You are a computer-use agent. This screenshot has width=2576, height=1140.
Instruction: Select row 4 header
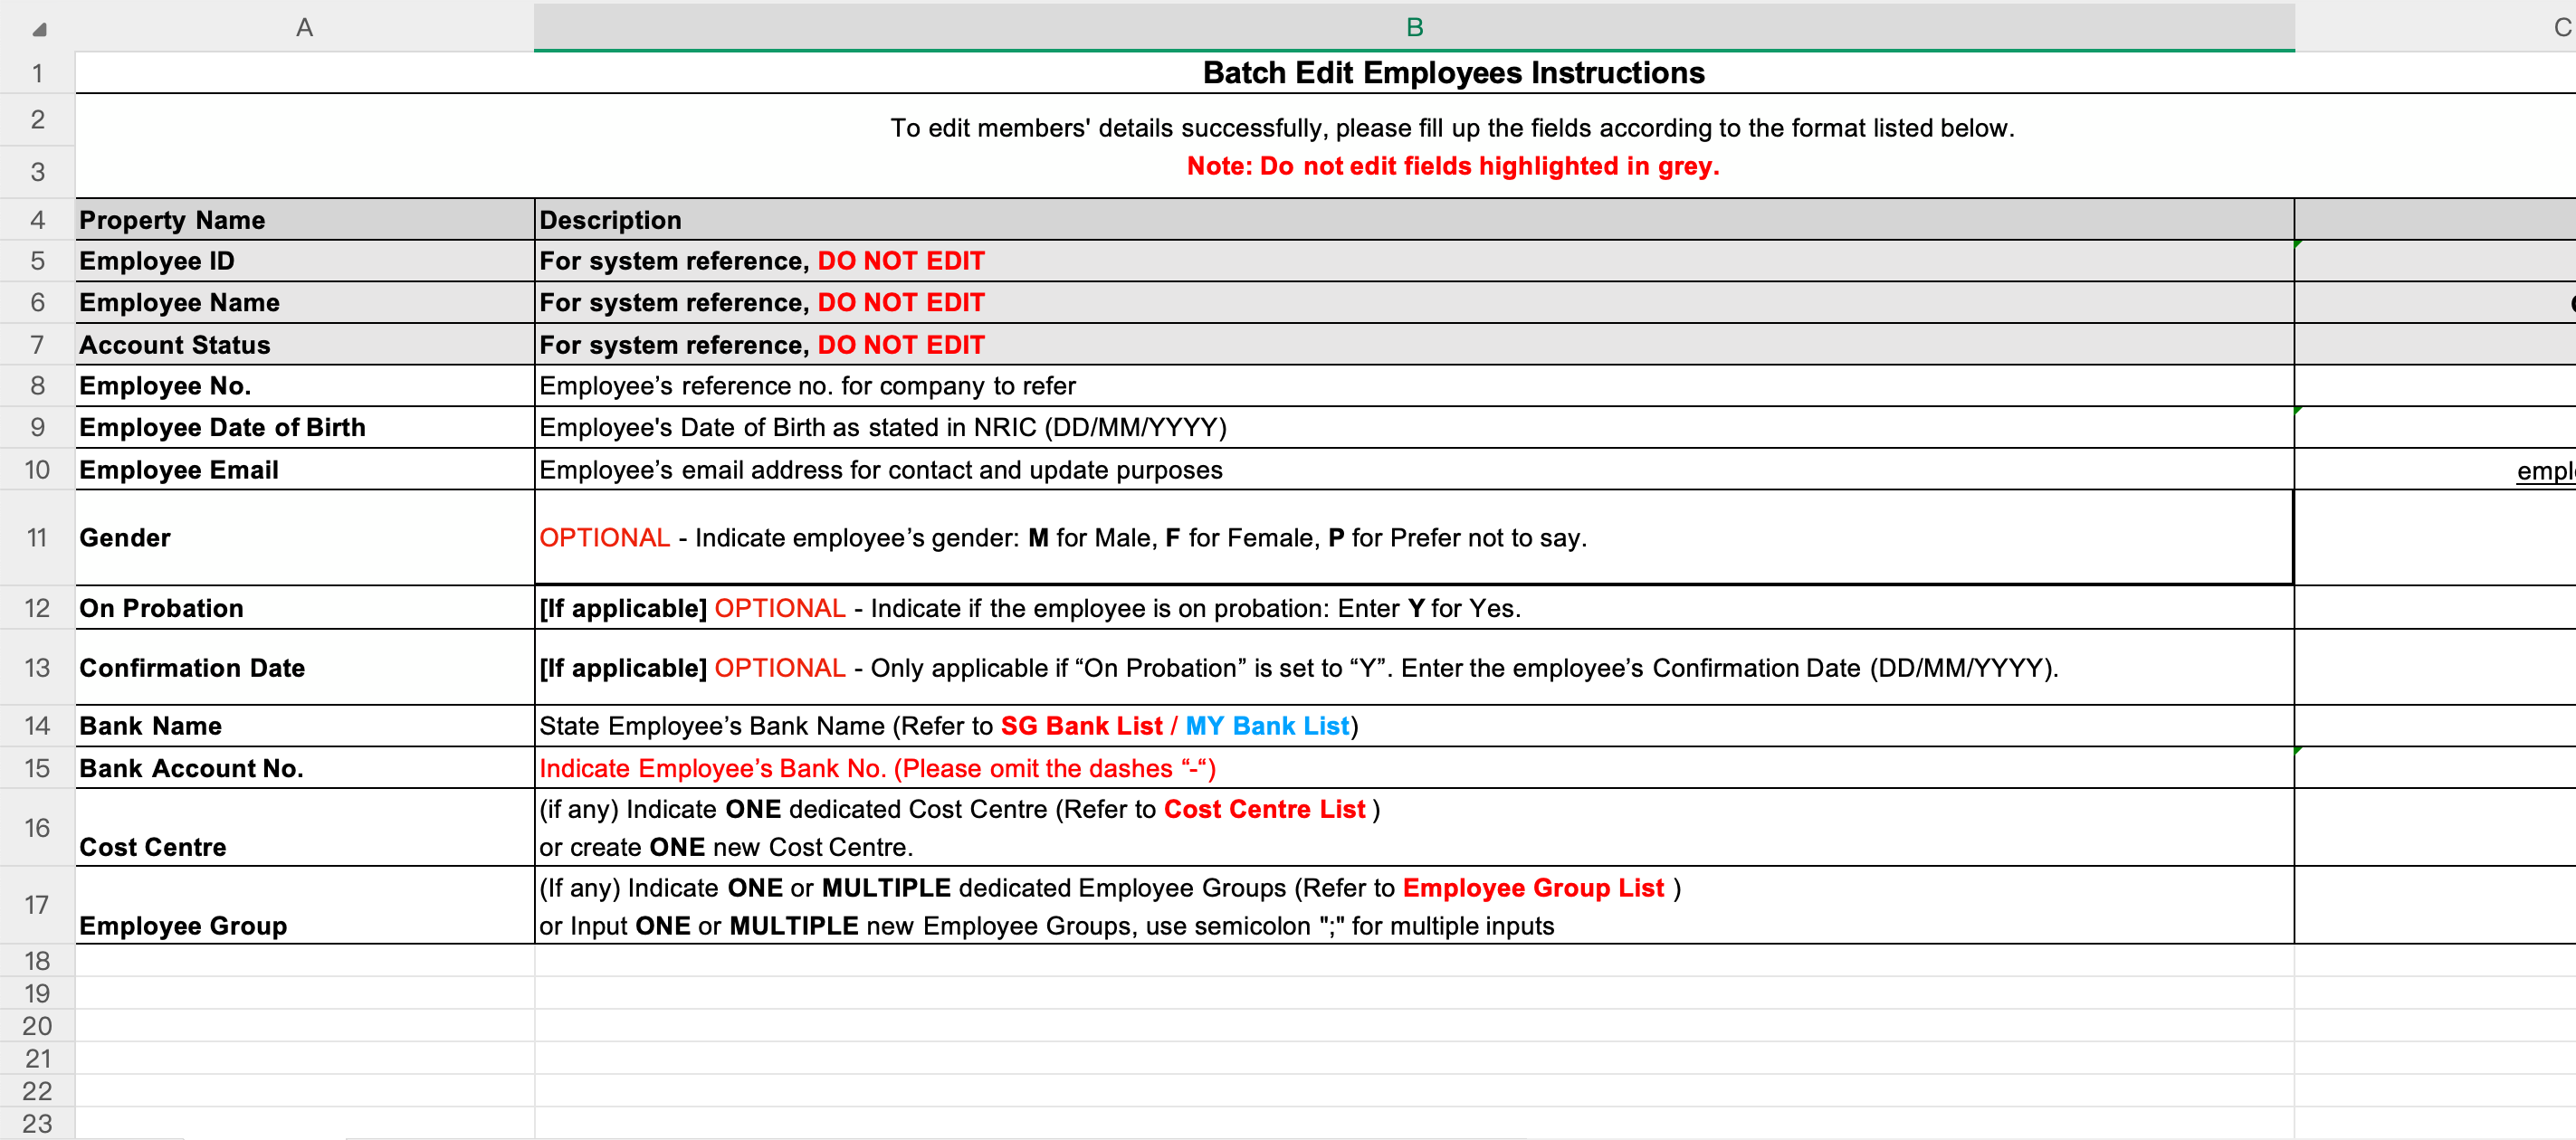tap(37, 220)
